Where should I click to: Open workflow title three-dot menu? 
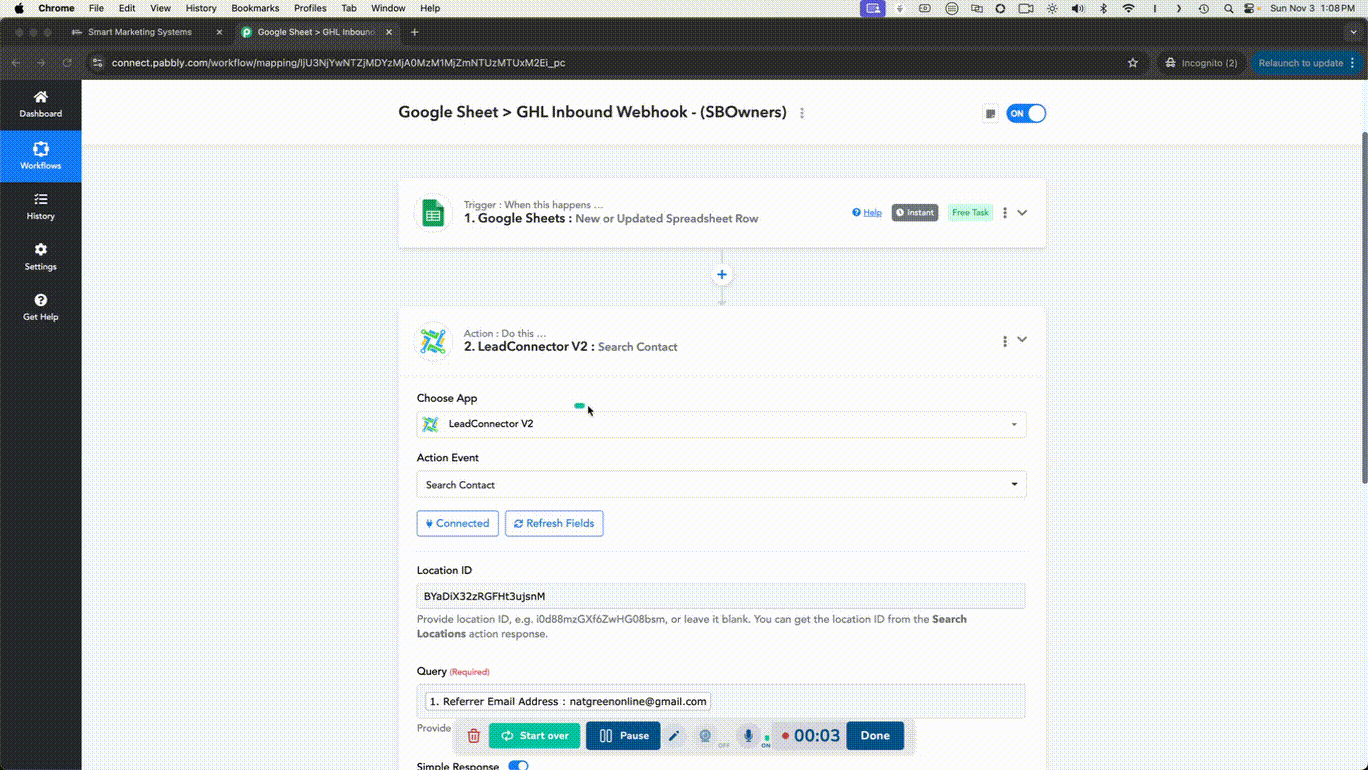[802, 113]
